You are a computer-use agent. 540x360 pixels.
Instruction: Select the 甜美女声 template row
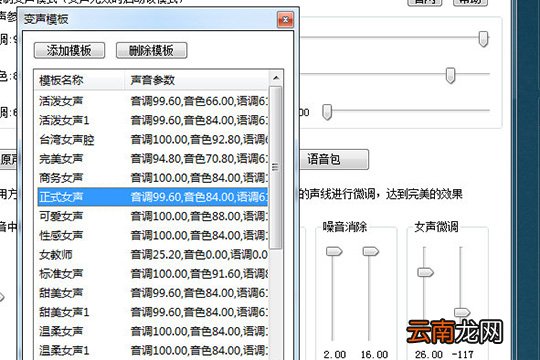152,293
